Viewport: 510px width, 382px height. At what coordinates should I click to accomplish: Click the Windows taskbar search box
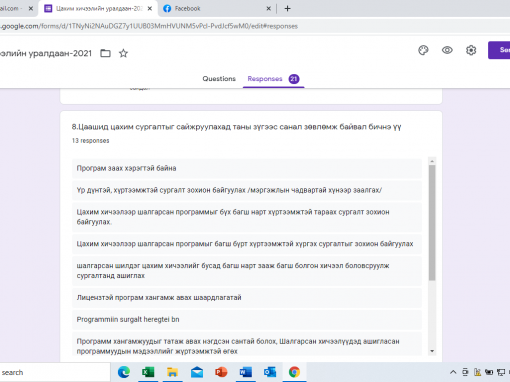coord(55,372)
